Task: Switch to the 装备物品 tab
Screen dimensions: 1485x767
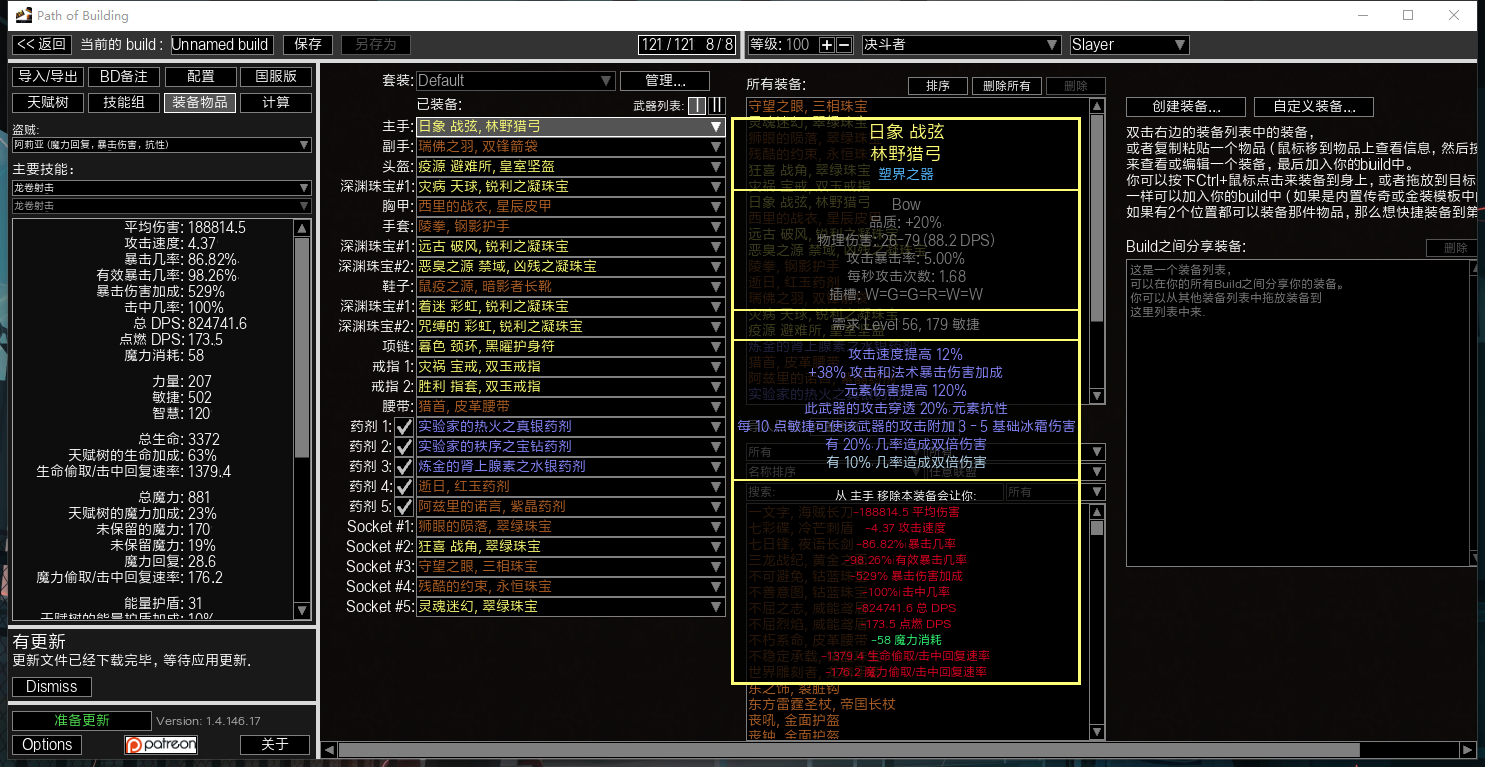Action: (x=200, y=103)
